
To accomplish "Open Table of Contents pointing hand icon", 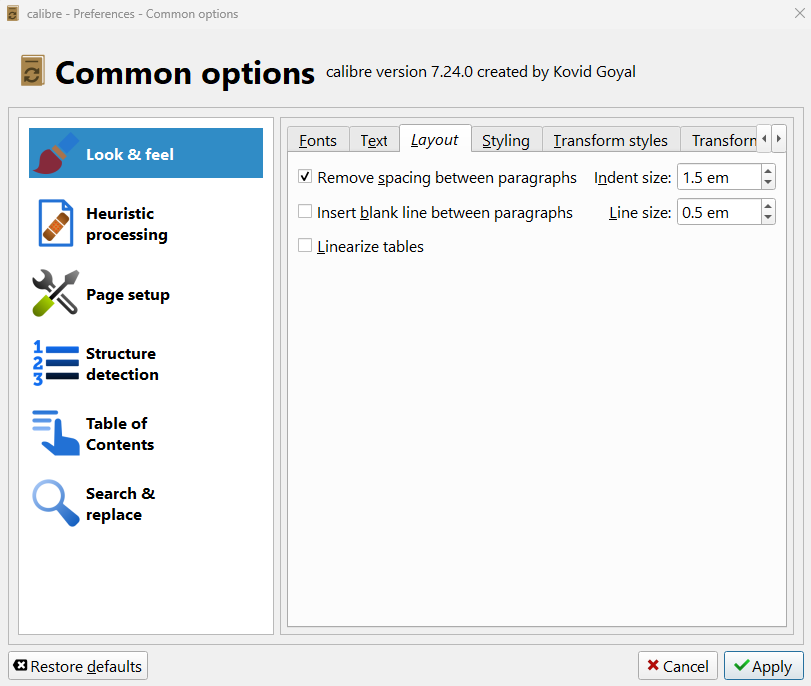I will [56, 433].
